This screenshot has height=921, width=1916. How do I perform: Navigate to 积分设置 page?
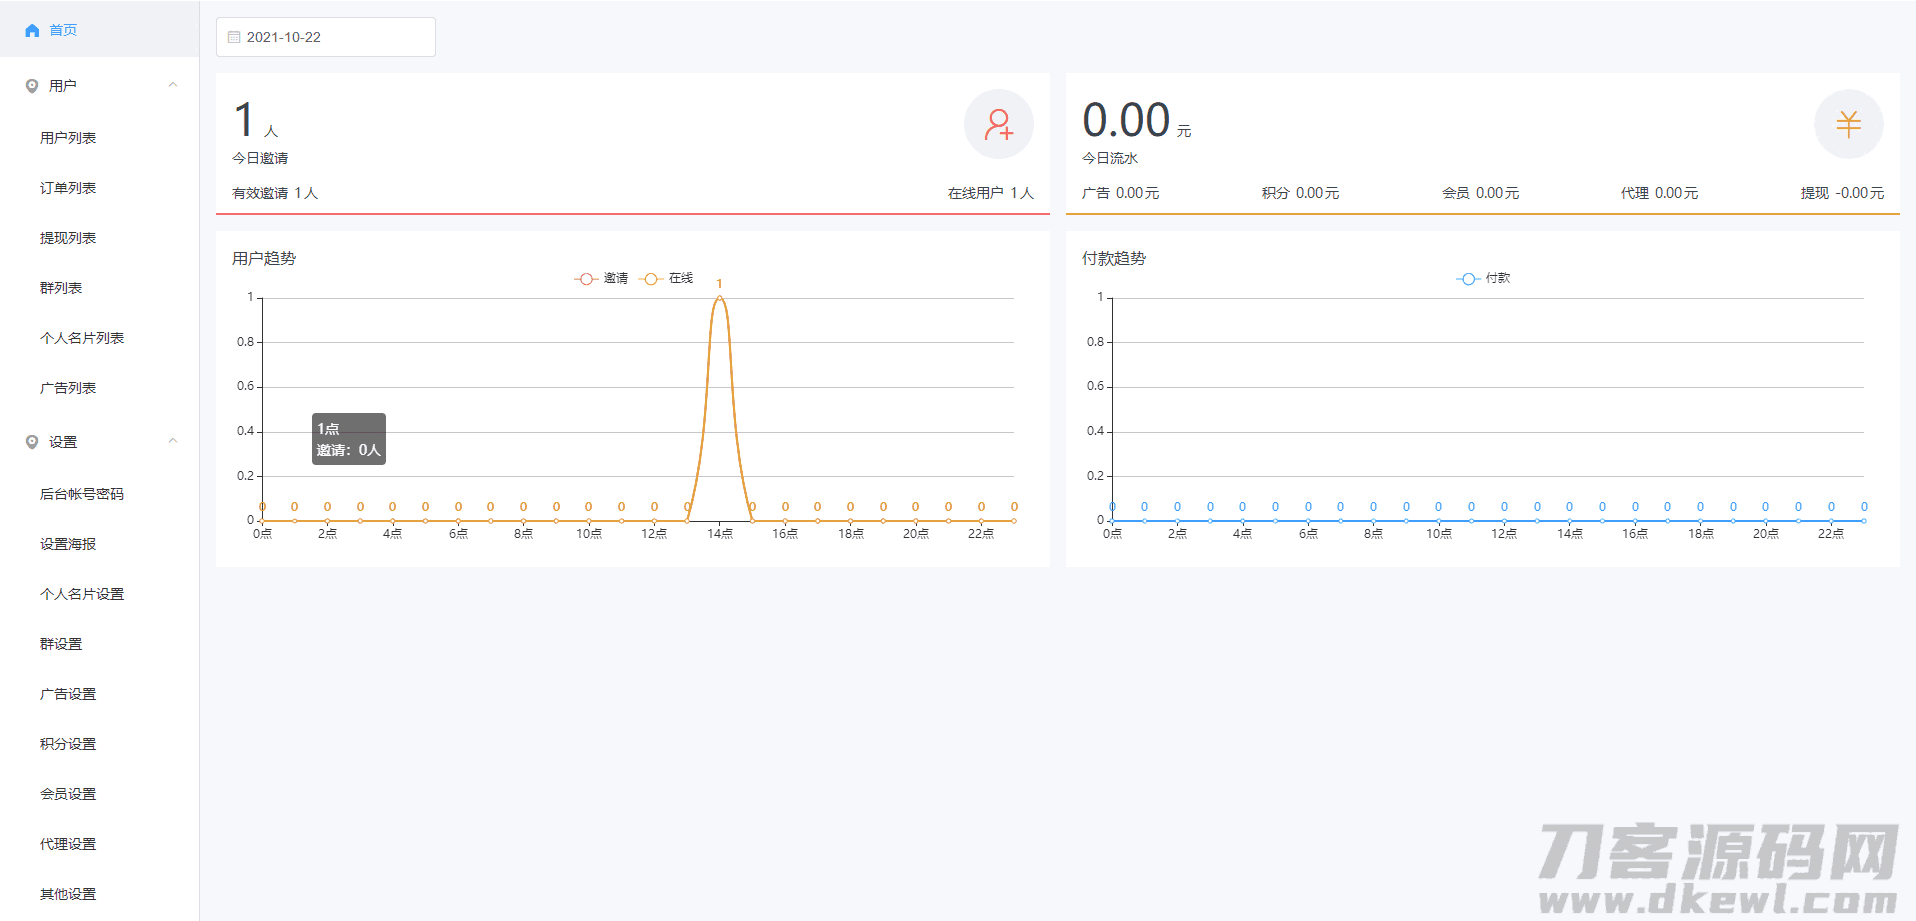(68, 744)
